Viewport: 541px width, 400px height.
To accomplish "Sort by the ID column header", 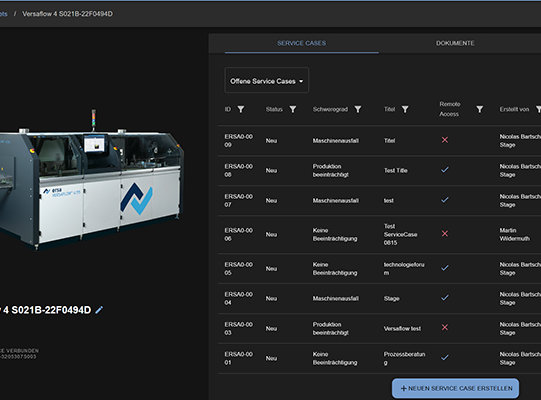I will (228, 109).
